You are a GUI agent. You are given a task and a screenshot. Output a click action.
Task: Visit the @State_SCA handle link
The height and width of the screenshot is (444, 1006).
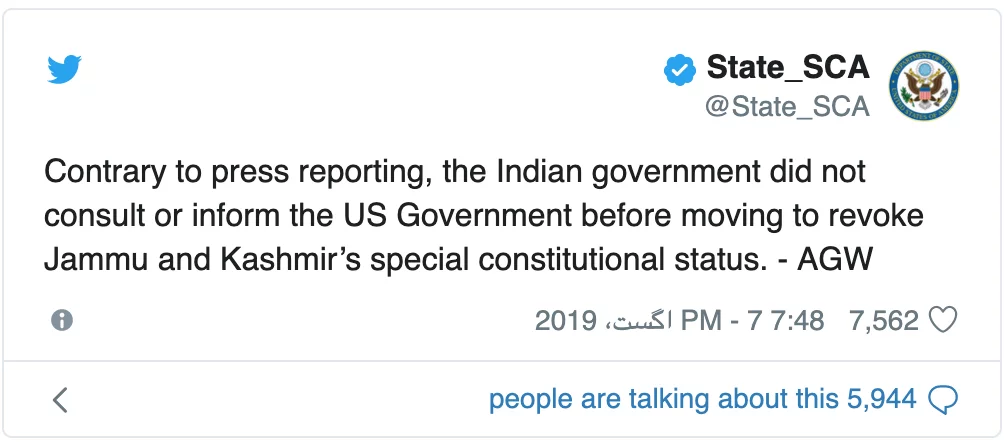coord(787,106)
